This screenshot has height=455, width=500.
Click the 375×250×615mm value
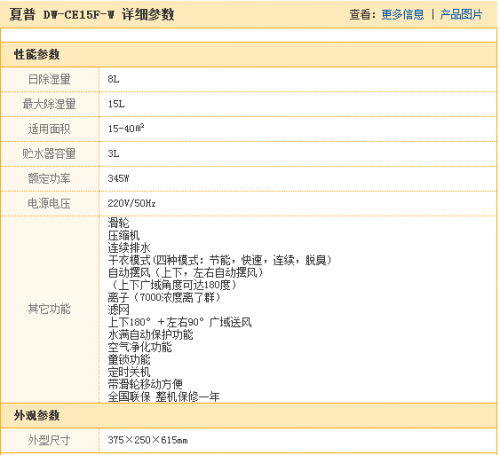point(148,440)
